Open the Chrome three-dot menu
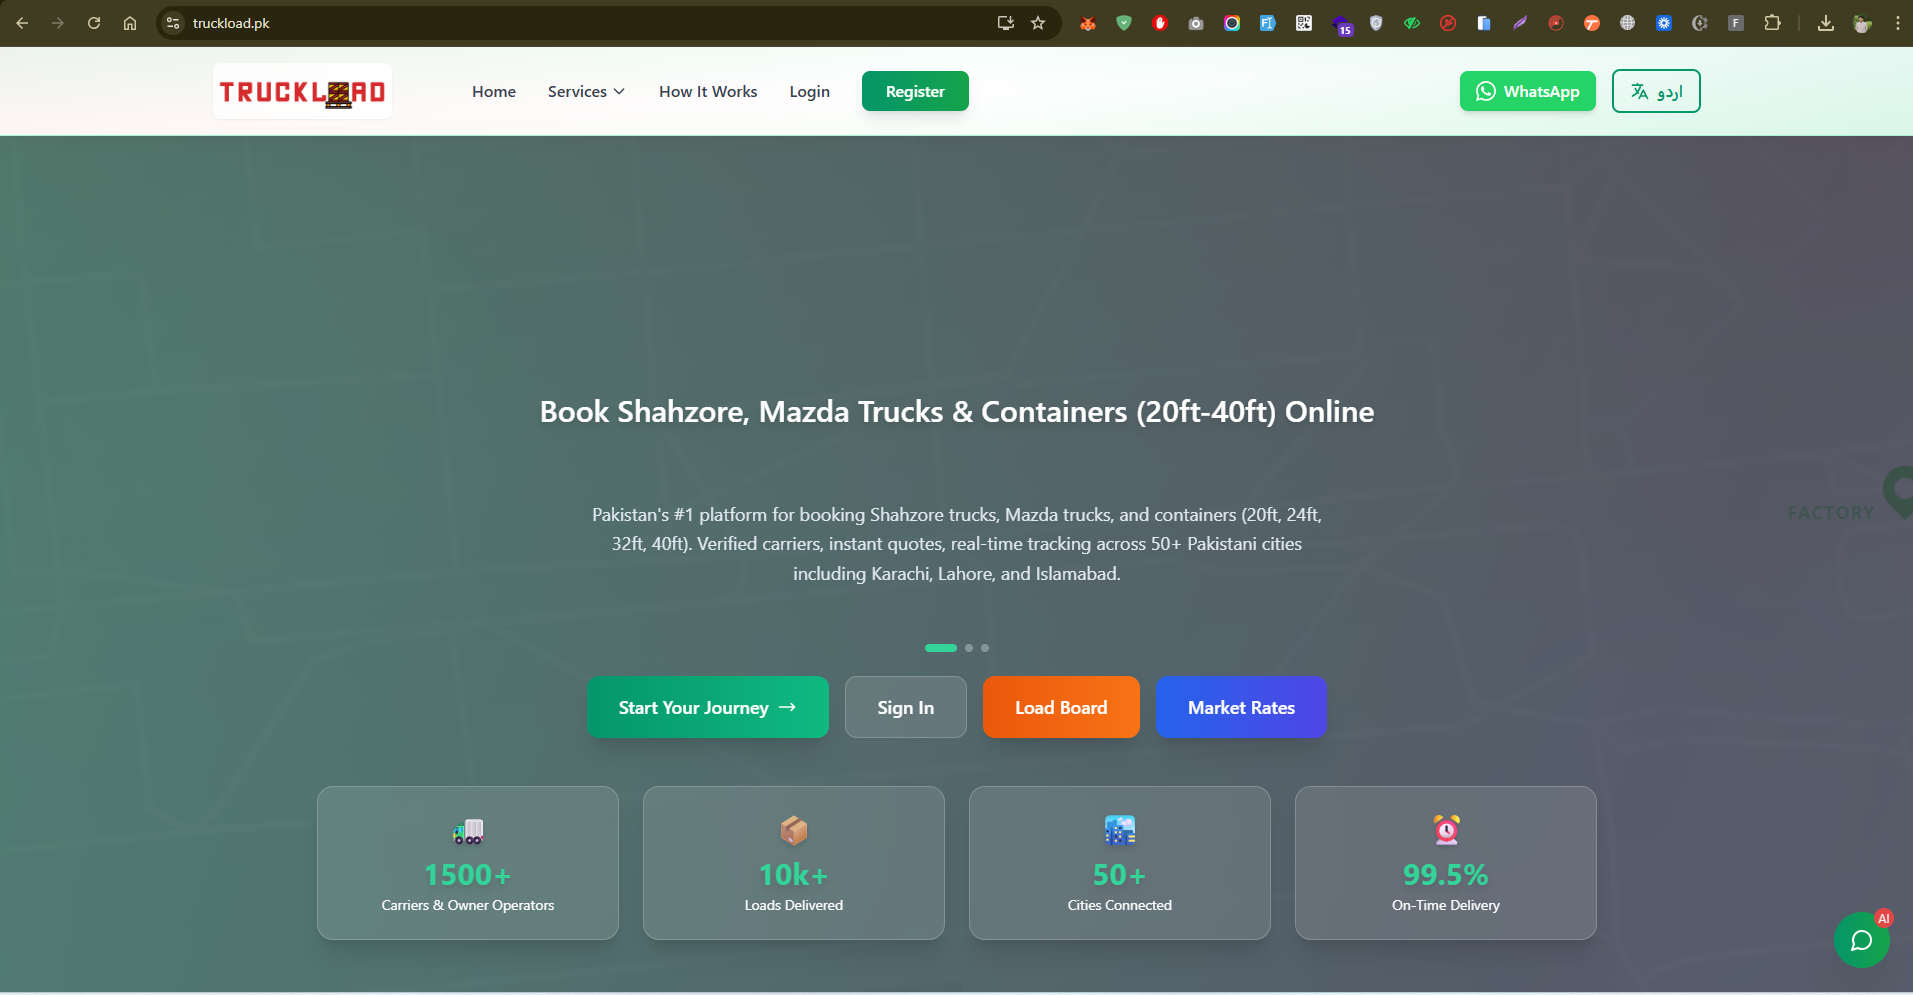 1897,23
